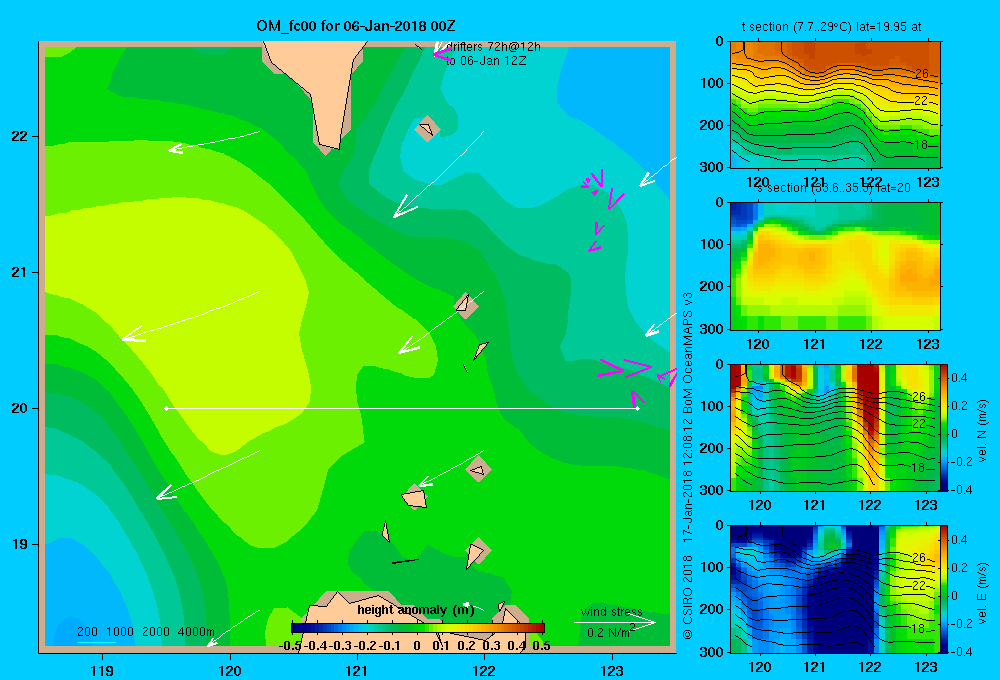Open the temperature section plot panel
Screen dimensions: 1000x680
pos(835,105)
